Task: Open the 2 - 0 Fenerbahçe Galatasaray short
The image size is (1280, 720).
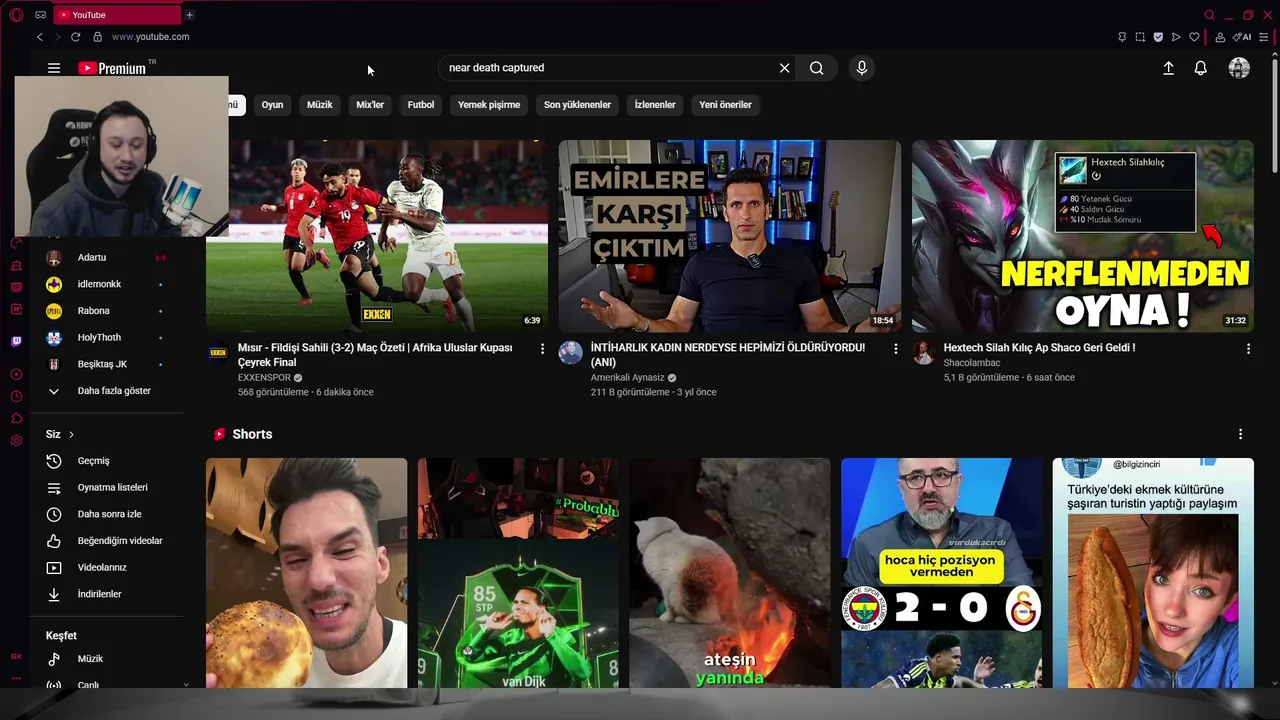Action: (941, 573)
